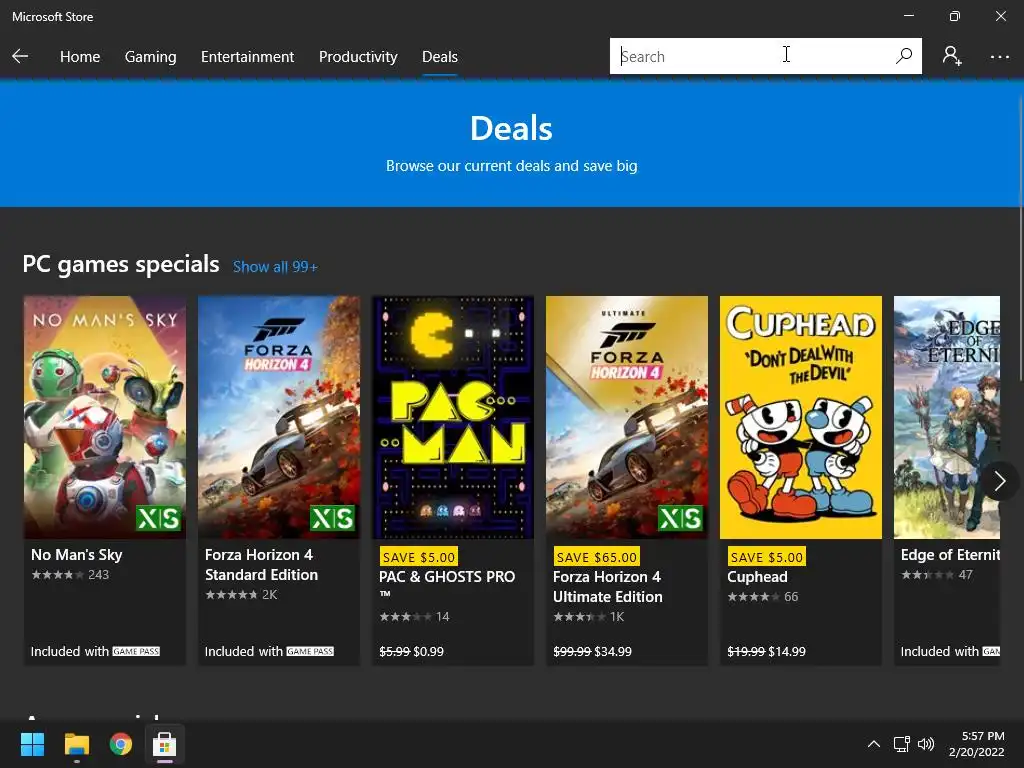Open Forza Horizon 4 Ultimate cover
This screenshot has height=768, width=1024.
(x=627, y=417)
